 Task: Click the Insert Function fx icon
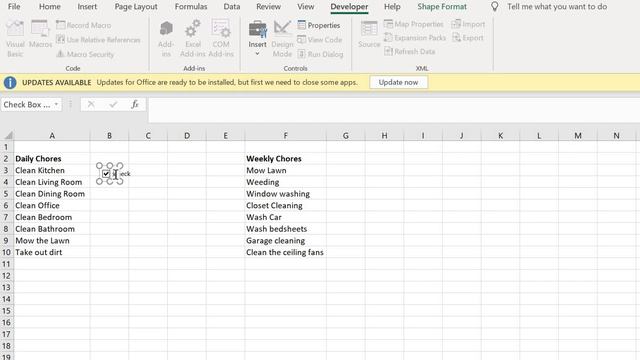[x=135, y=104]
